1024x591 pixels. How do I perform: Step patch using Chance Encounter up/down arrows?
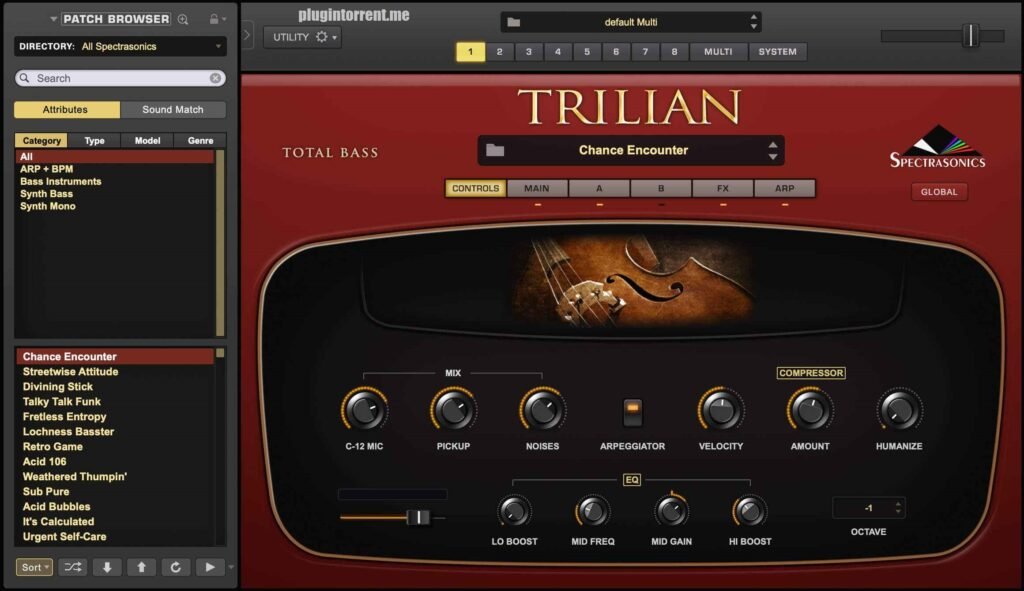click(773, 151)
